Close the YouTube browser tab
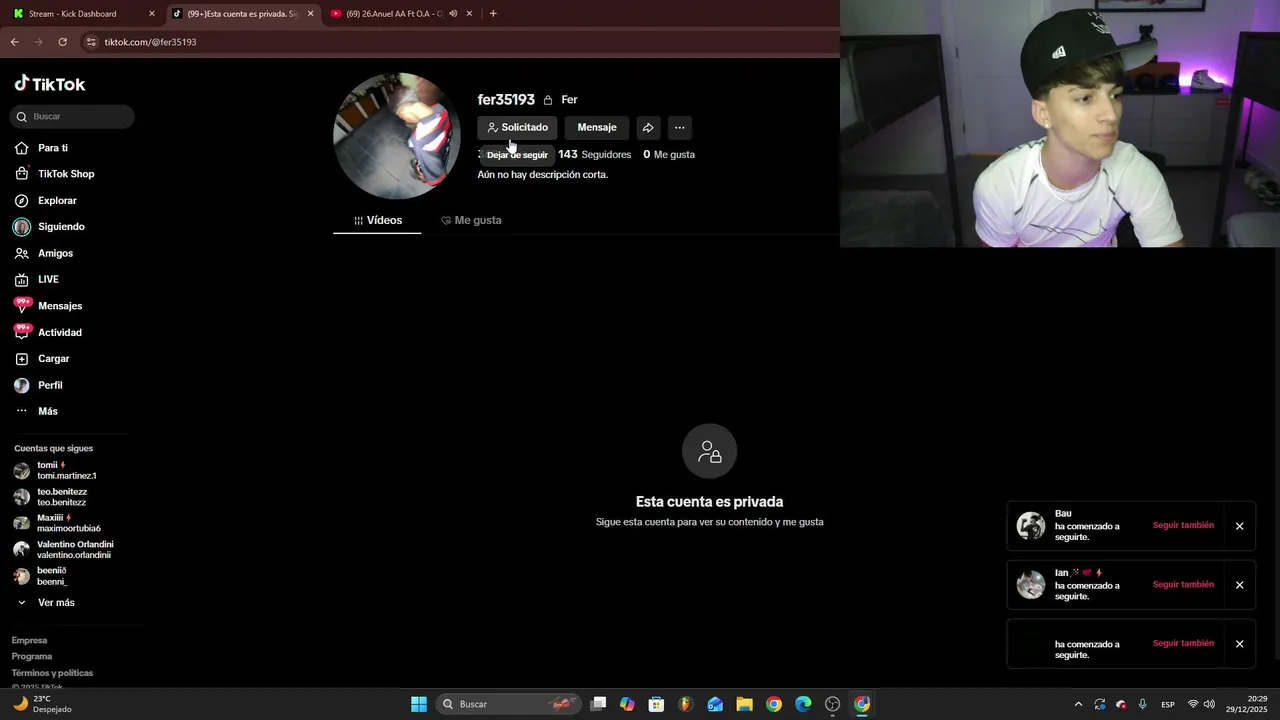The width and height of the screenshot is (1280, 720). click(469, 14)
